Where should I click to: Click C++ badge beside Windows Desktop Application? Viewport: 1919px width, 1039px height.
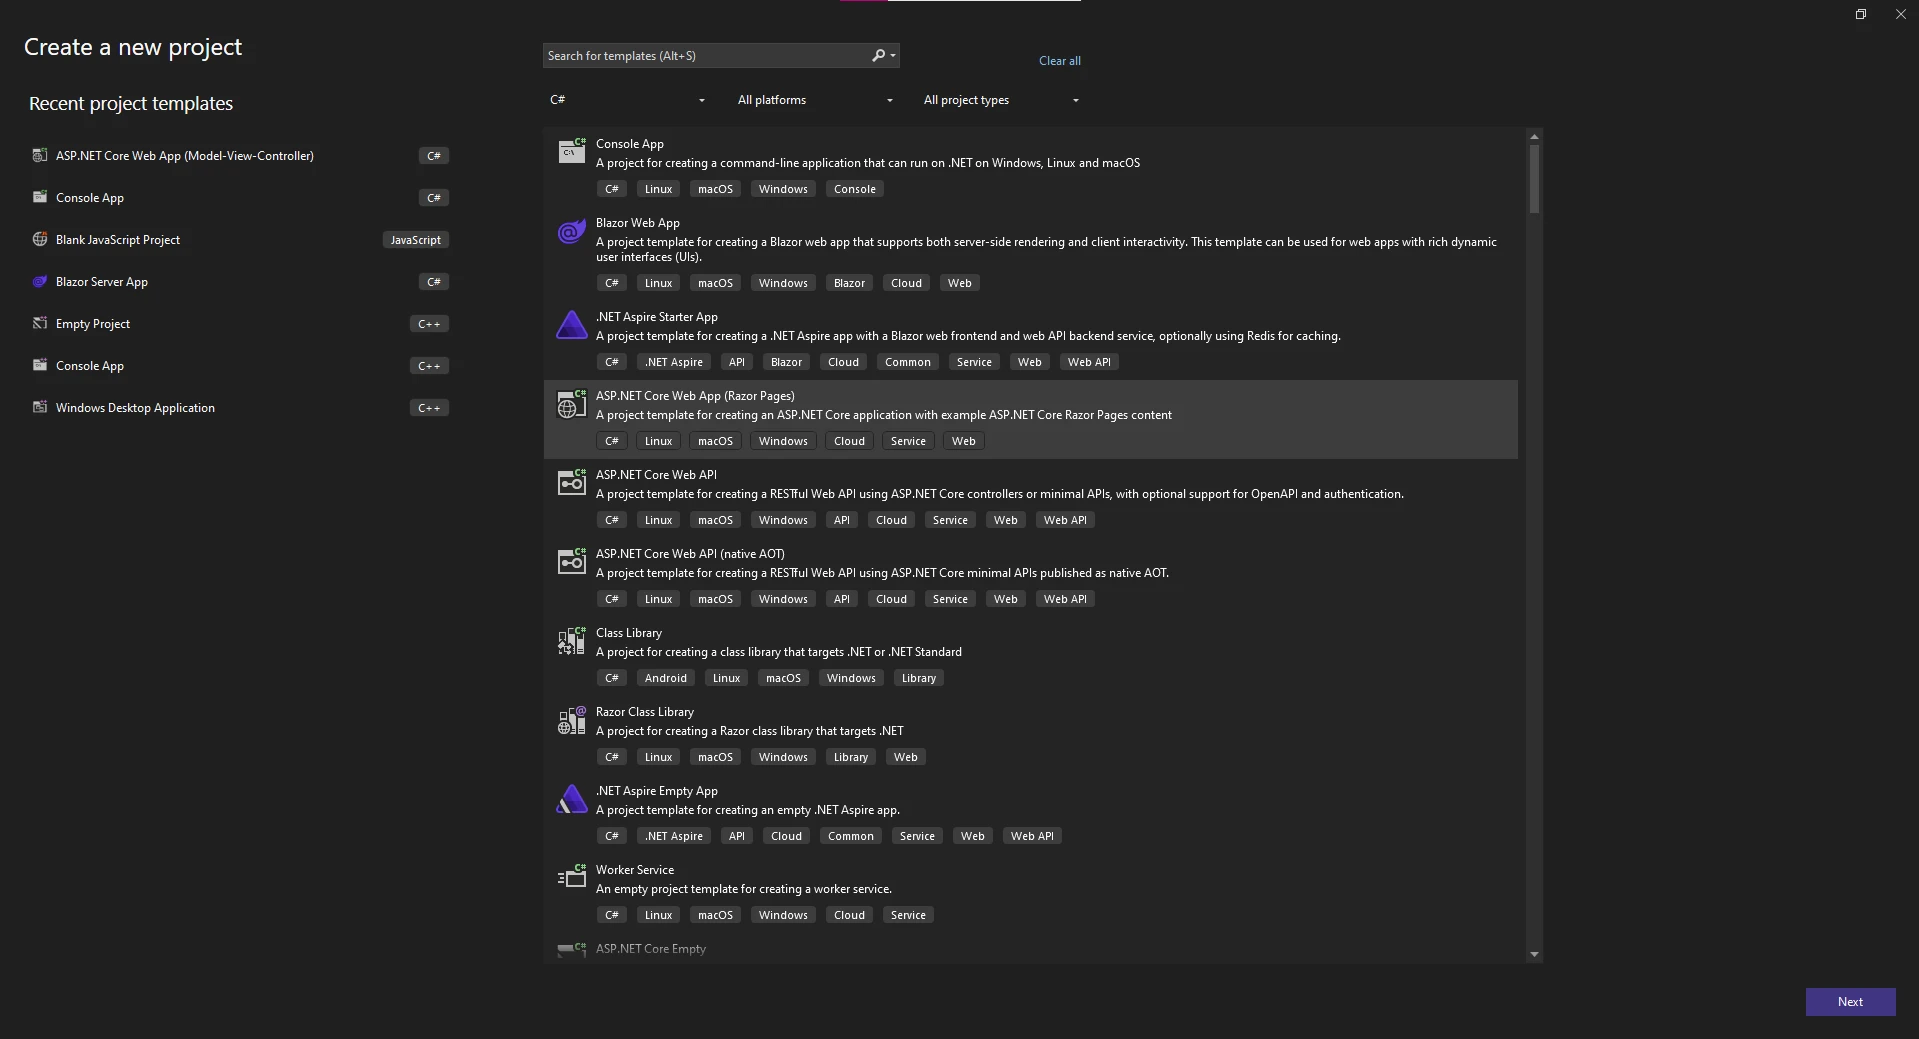(x=429, y=408)
